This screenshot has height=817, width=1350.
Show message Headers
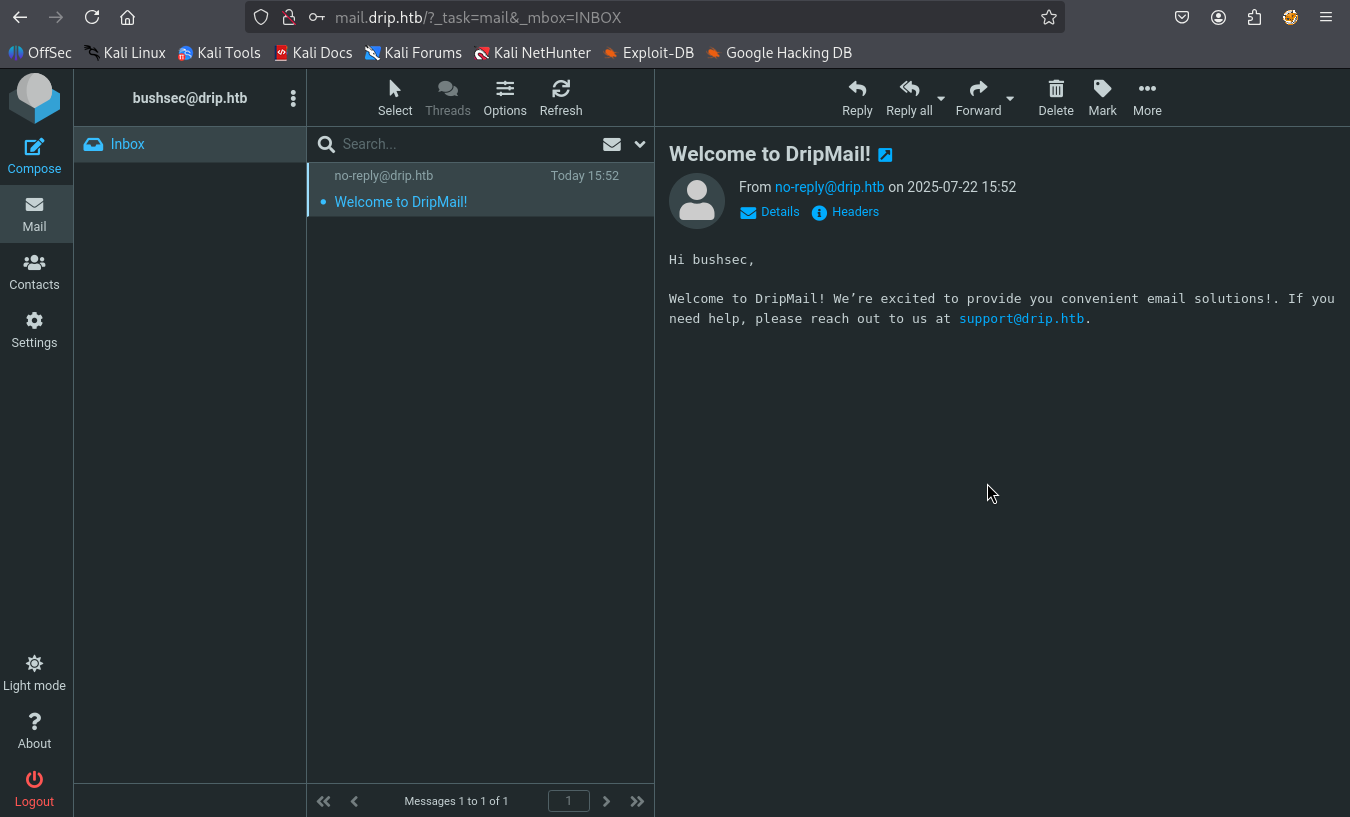pos(846,212)
